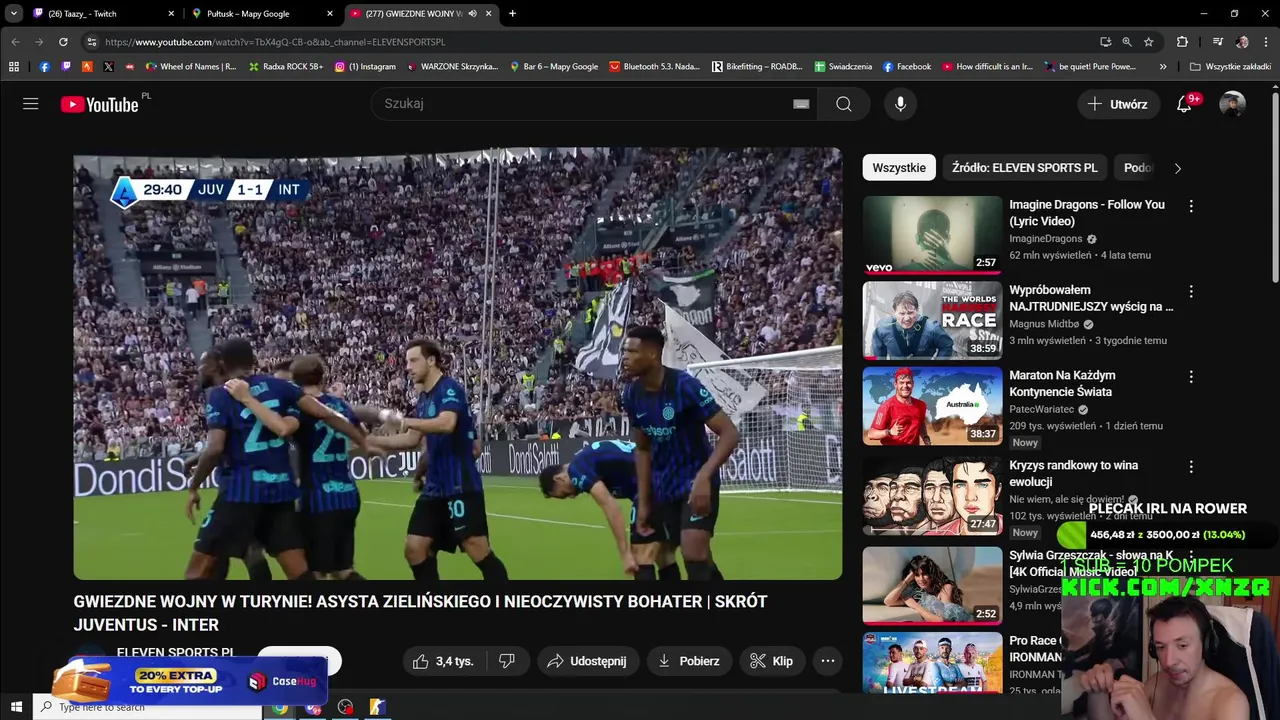Open the video title GWIEZDNE WOJNY W TURYNIE

[420, 613]
